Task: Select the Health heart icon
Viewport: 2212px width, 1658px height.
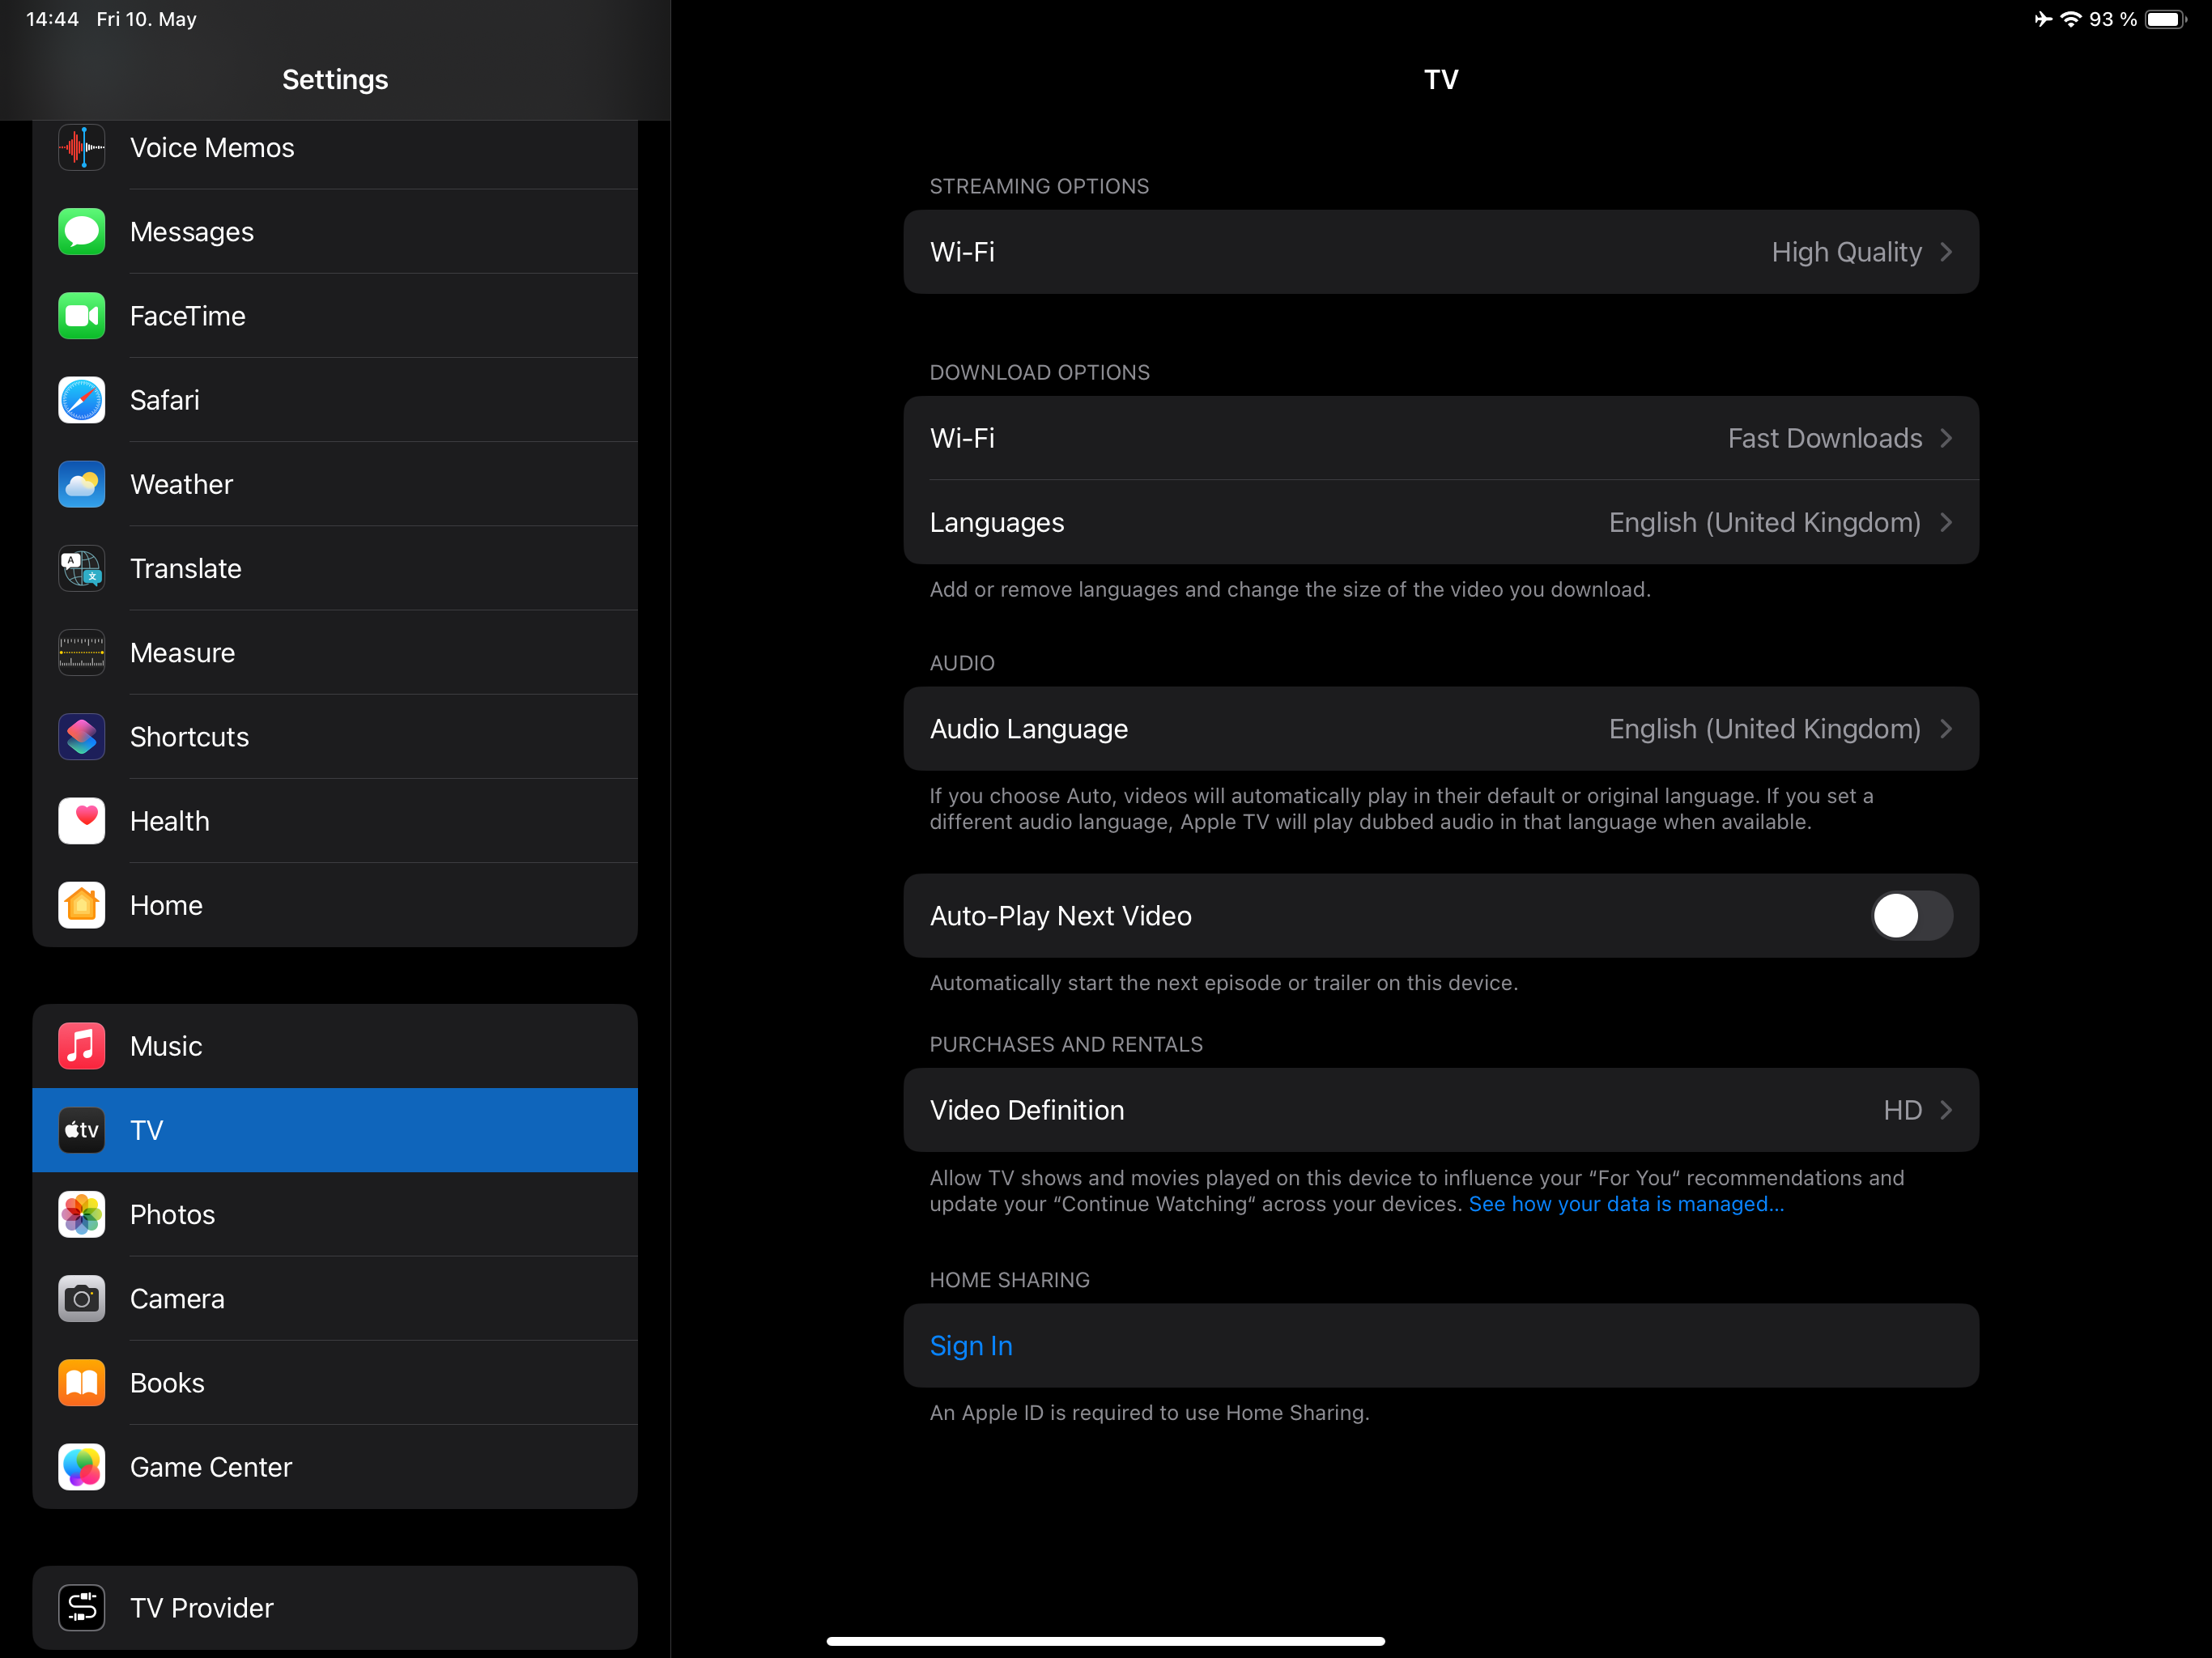Action: click(x=82, y=821)
